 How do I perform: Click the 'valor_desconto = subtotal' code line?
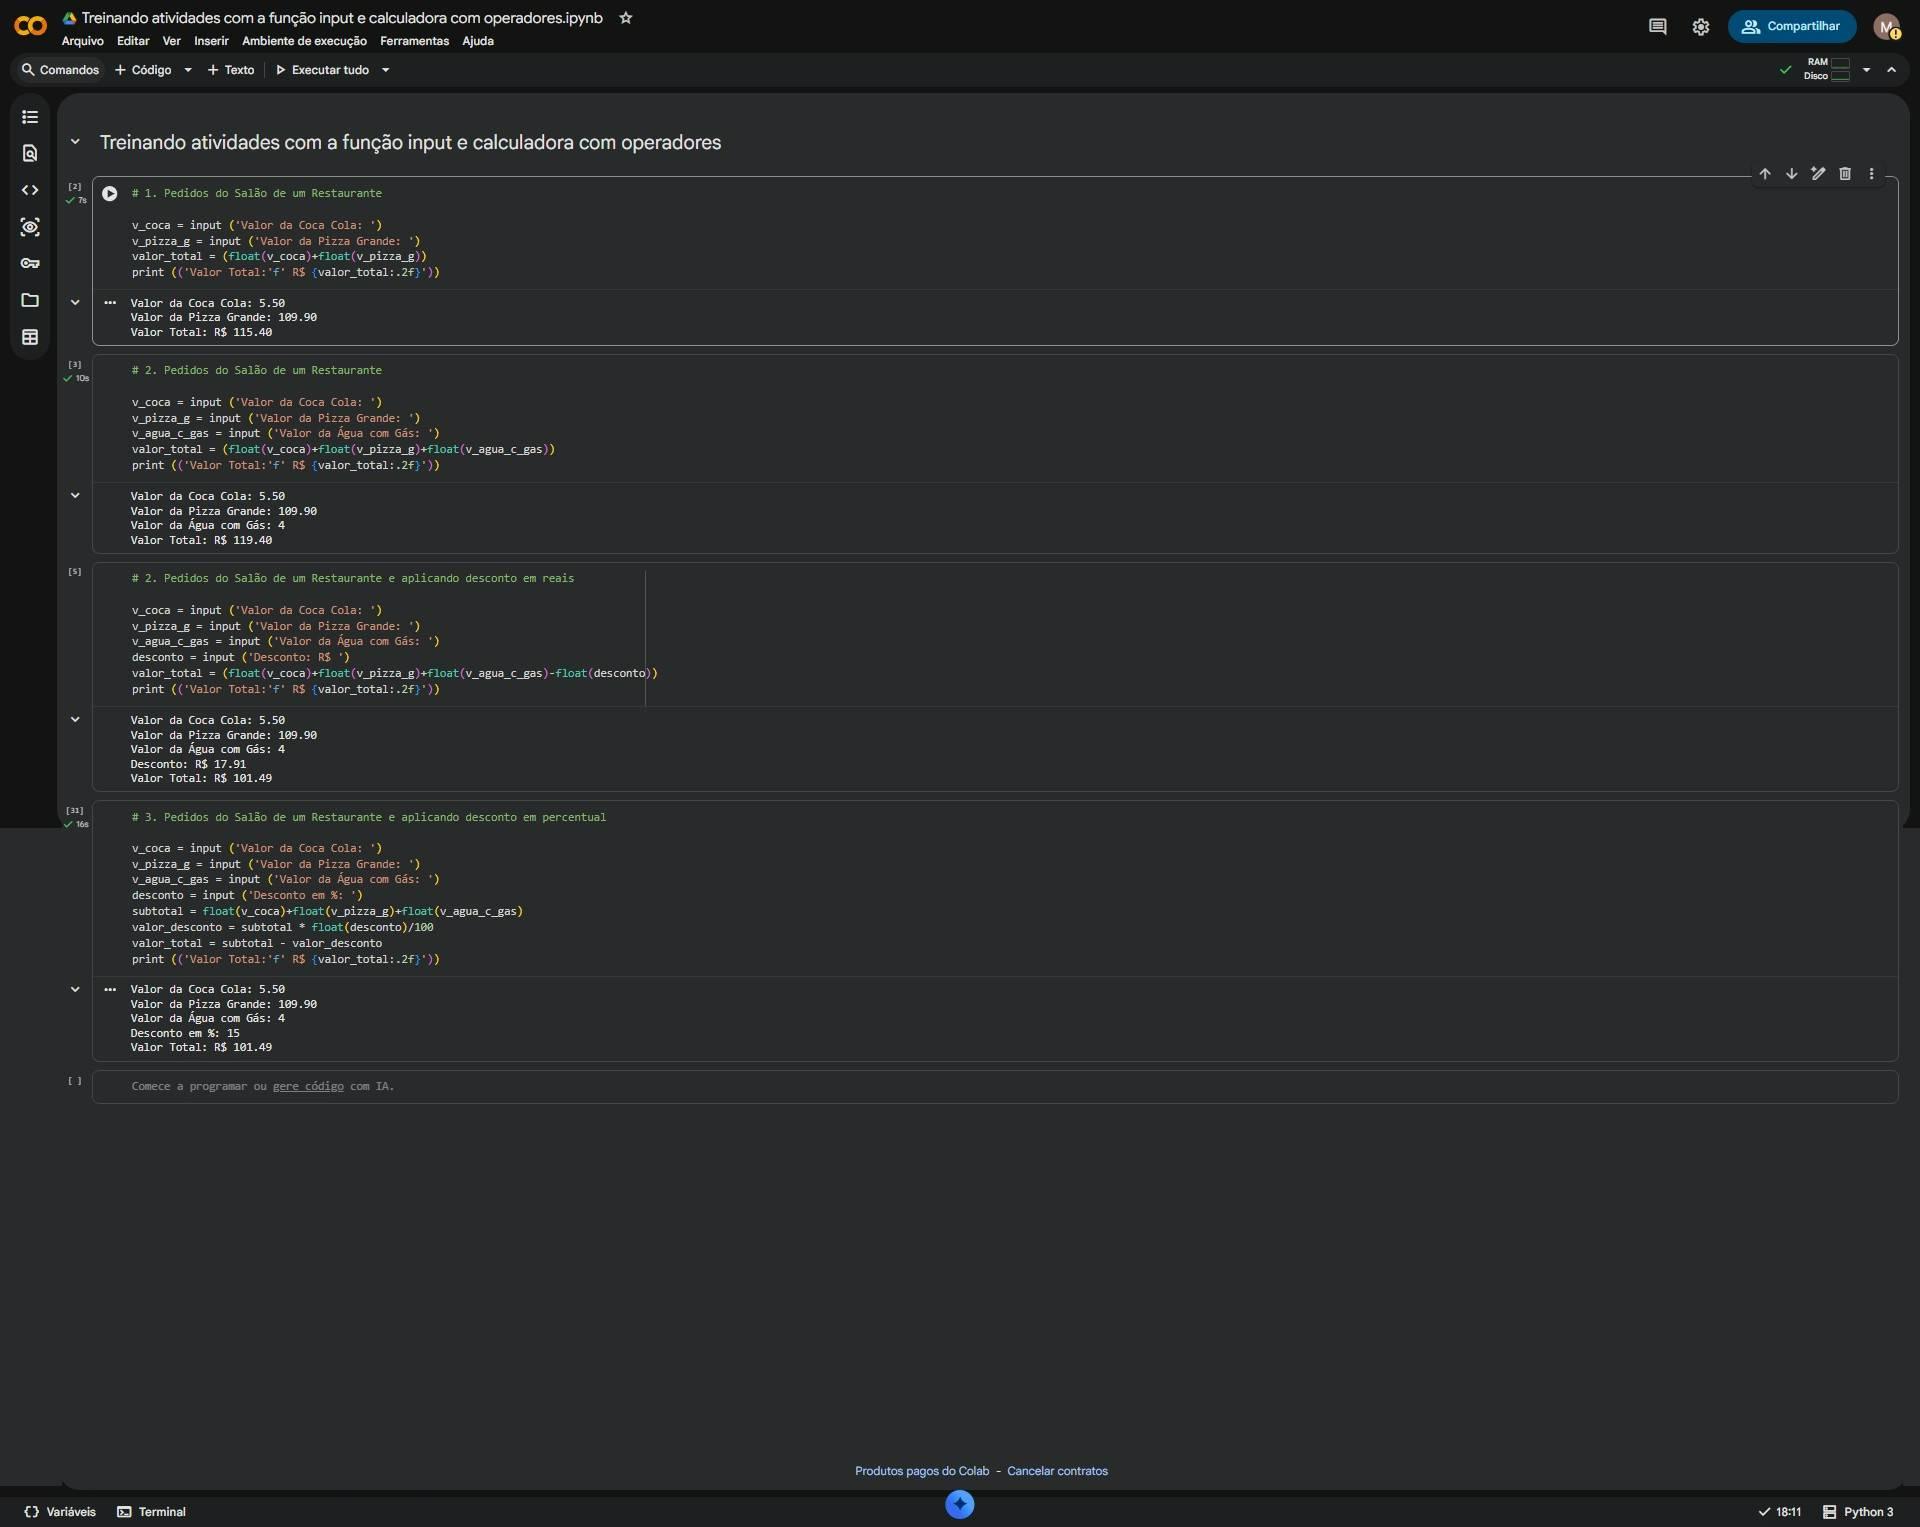[x=282, y=927]
